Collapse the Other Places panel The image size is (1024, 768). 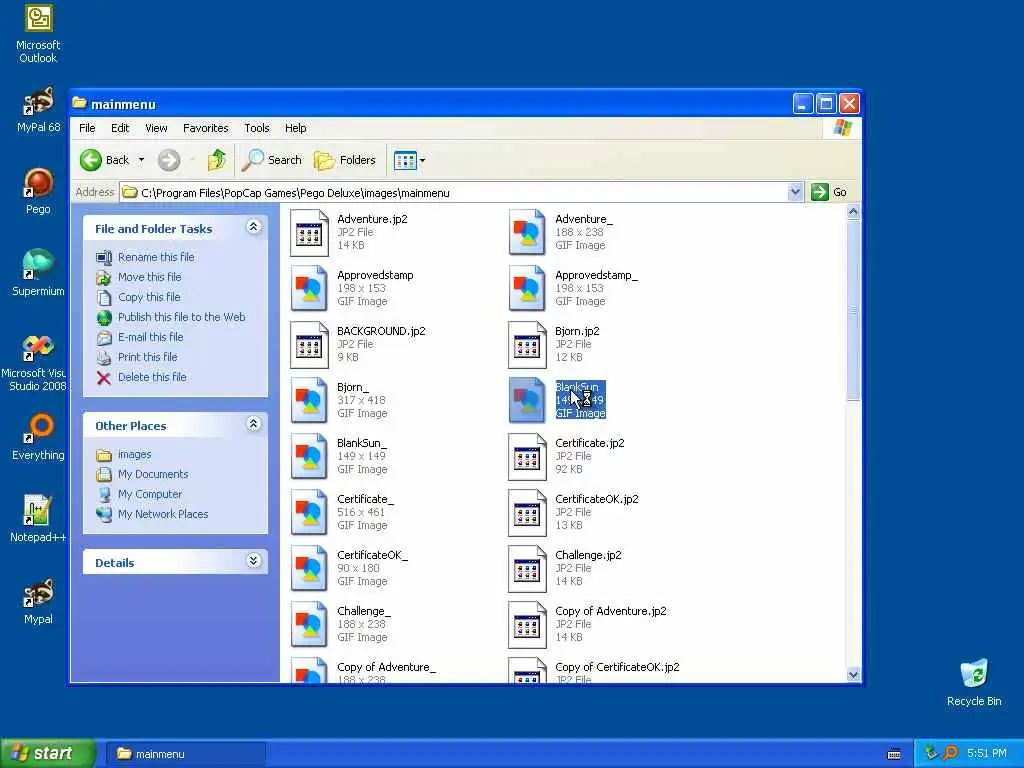(x=253, y=424)
